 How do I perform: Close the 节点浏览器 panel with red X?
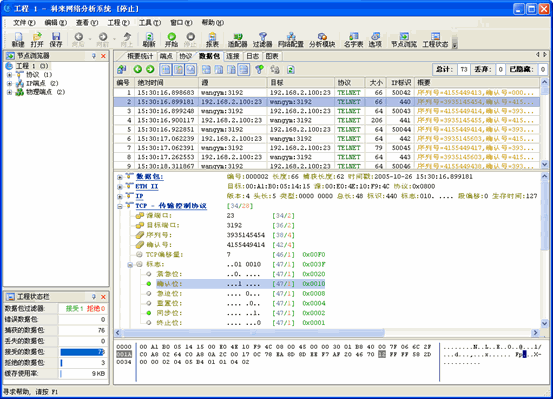click(103, 56)
